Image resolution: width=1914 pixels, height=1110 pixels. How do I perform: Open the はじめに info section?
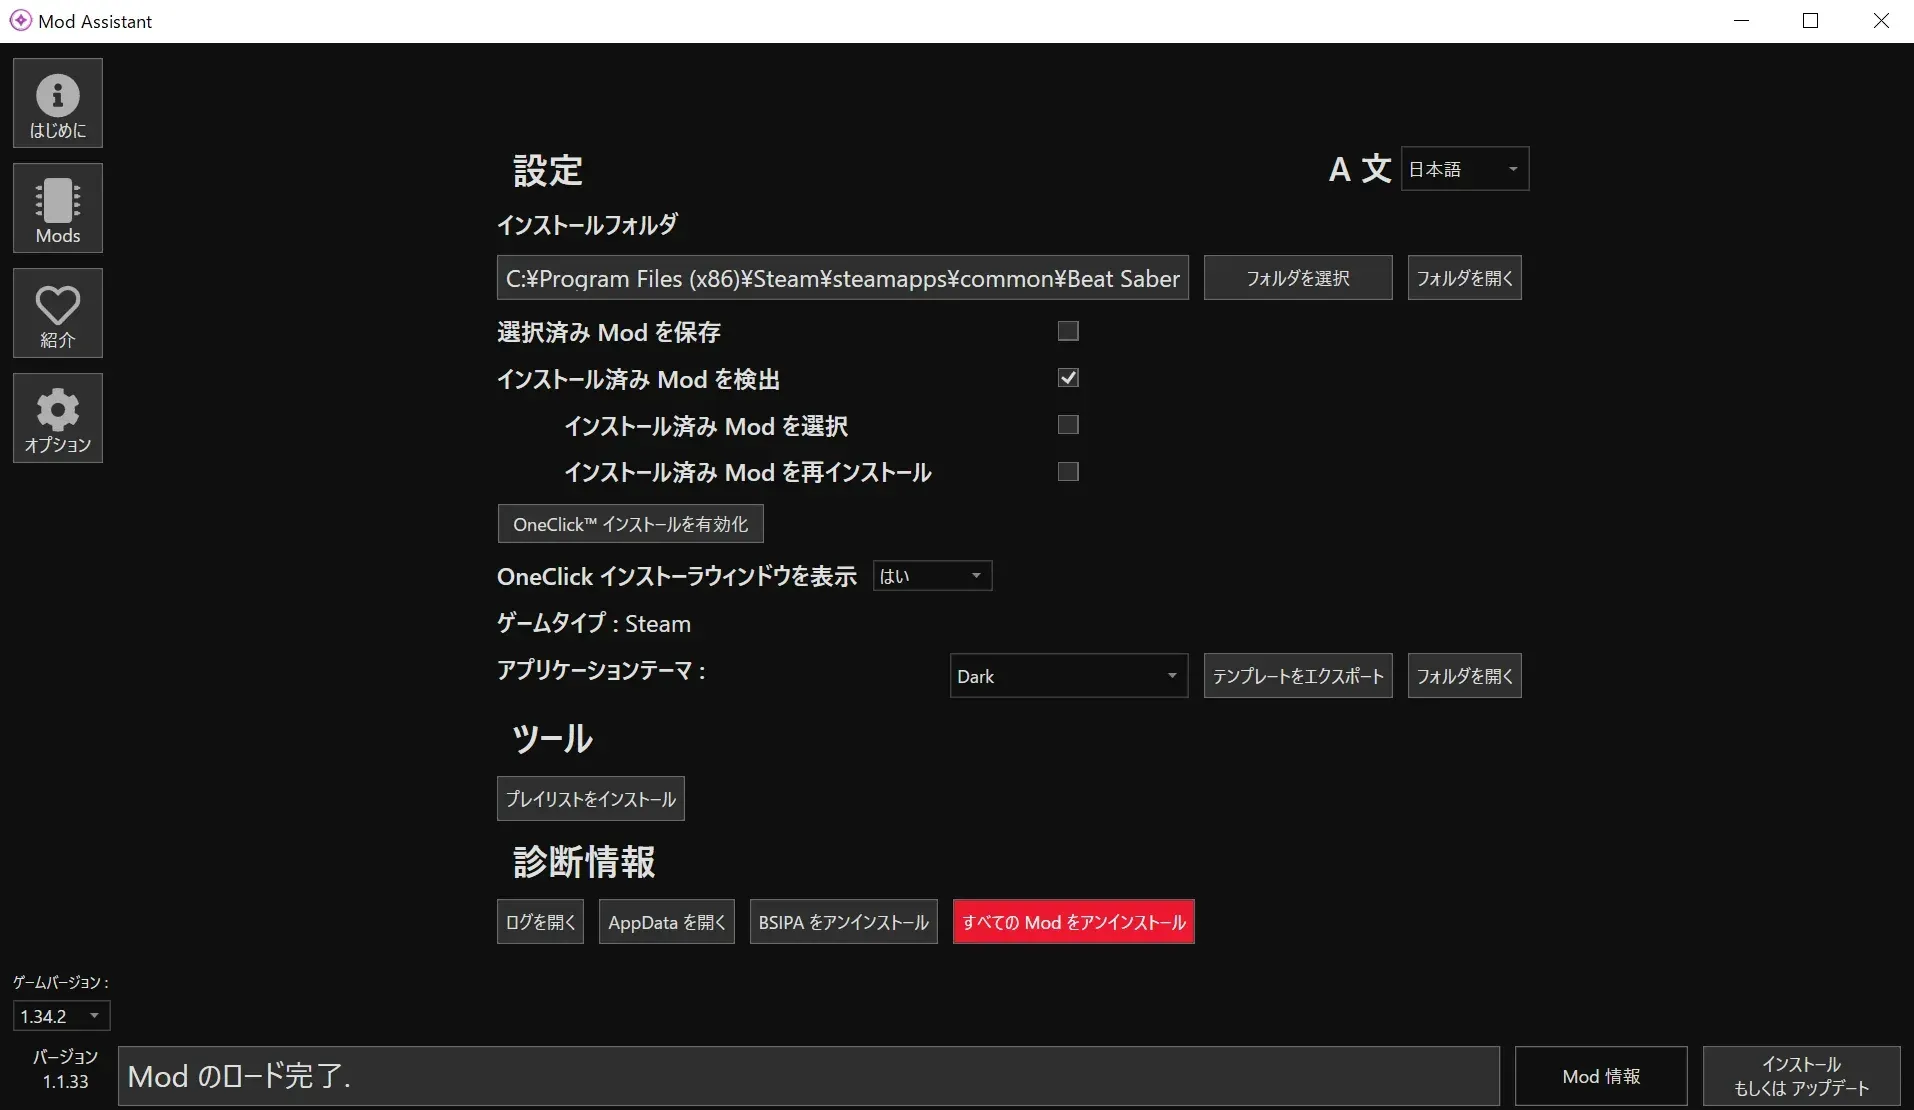[x=57, y=102]
